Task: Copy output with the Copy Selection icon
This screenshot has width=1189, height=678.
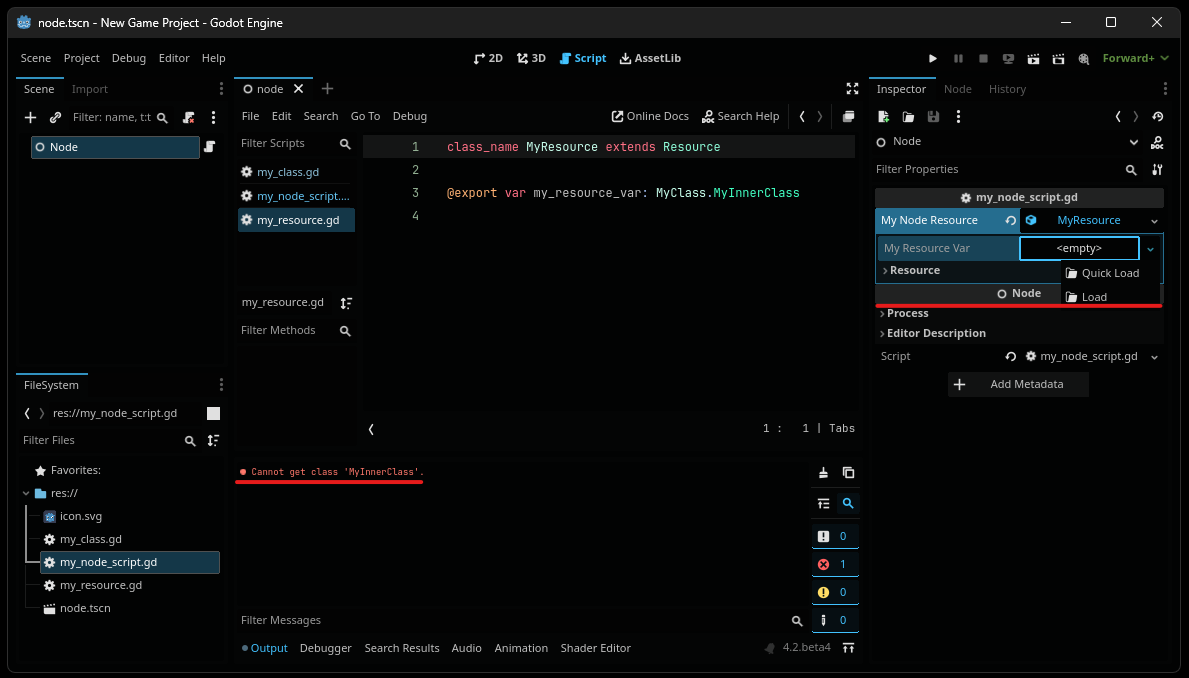Action: click(x=847, y=472)
